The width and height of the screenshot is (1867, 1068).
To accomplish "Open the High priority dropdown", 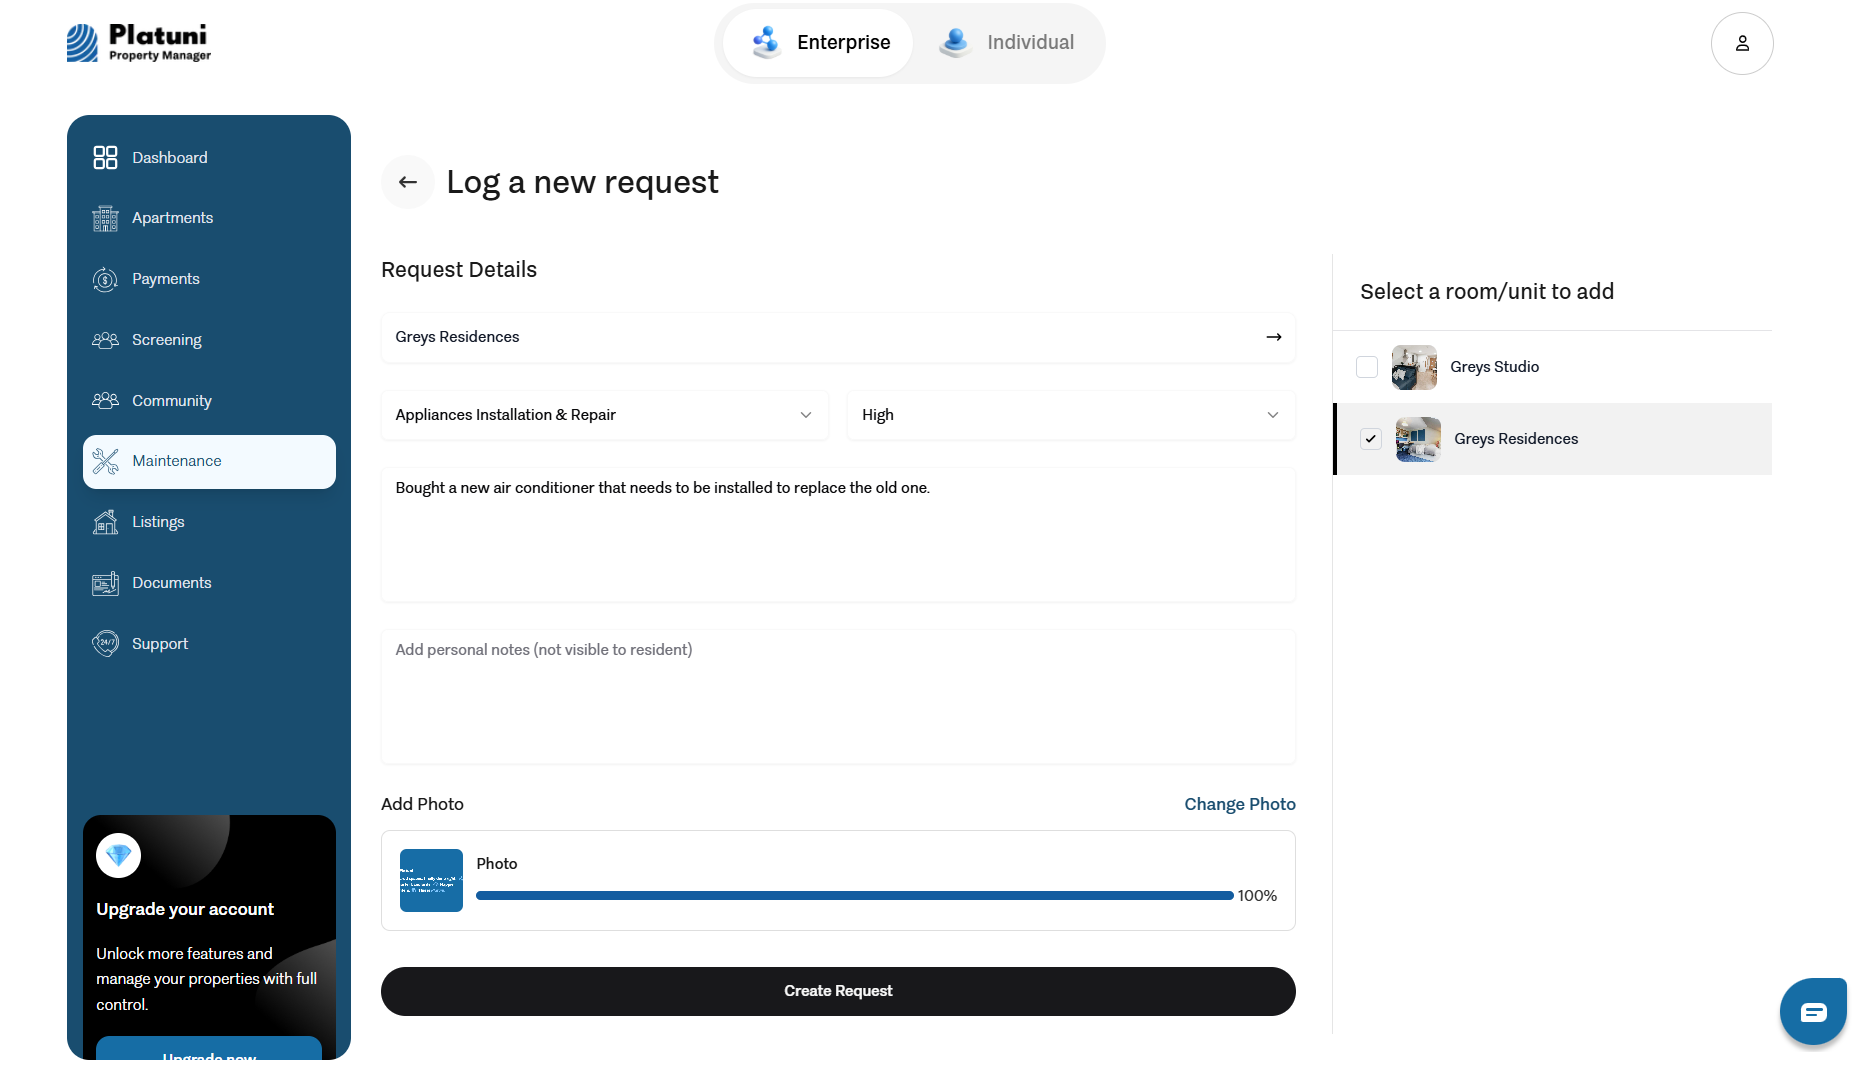I will pos(1071,415).
